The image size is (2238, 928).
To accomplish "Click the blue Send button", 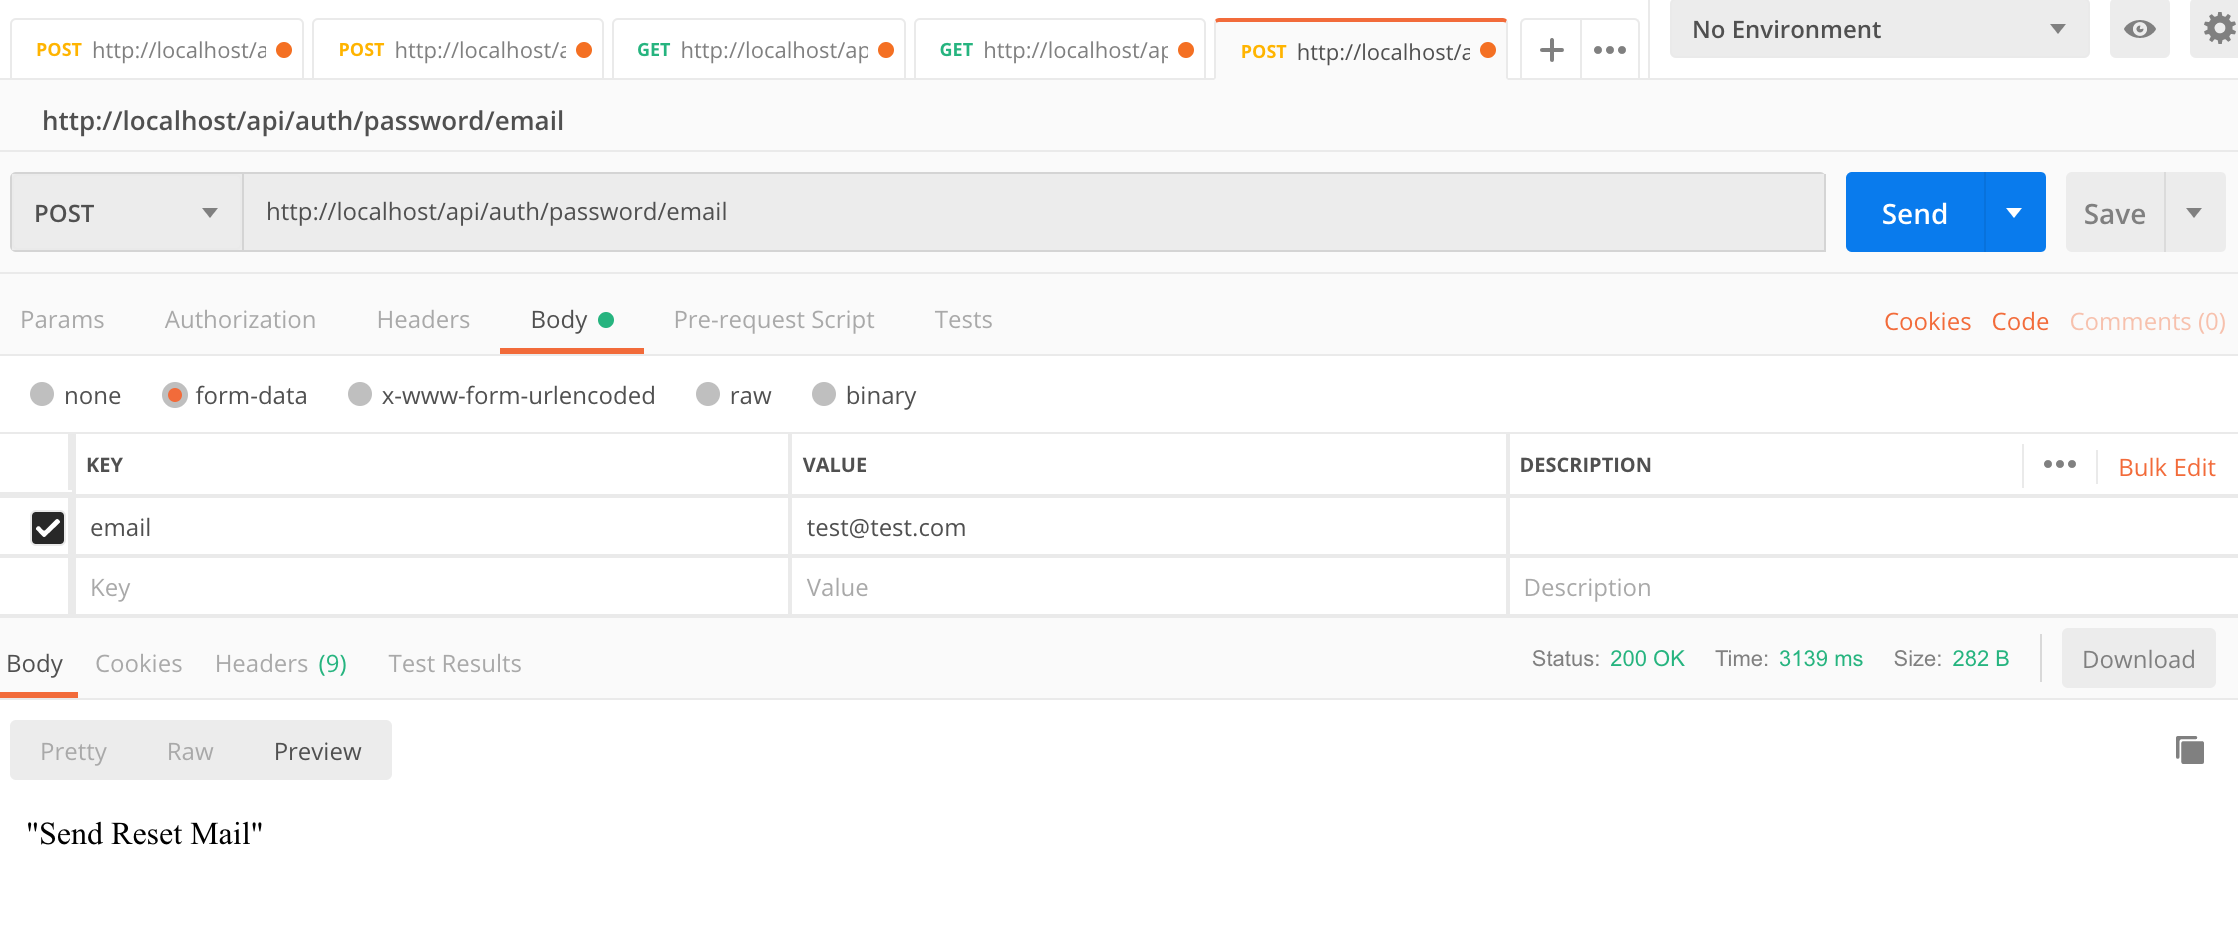I will click(x=1914, y=213).
